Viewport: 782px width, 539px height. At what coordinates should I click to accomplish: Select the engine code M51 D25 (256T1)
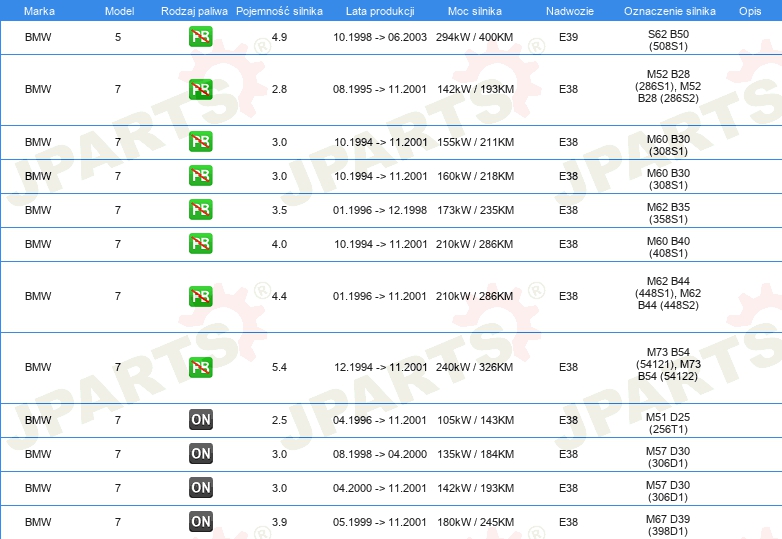668,423
